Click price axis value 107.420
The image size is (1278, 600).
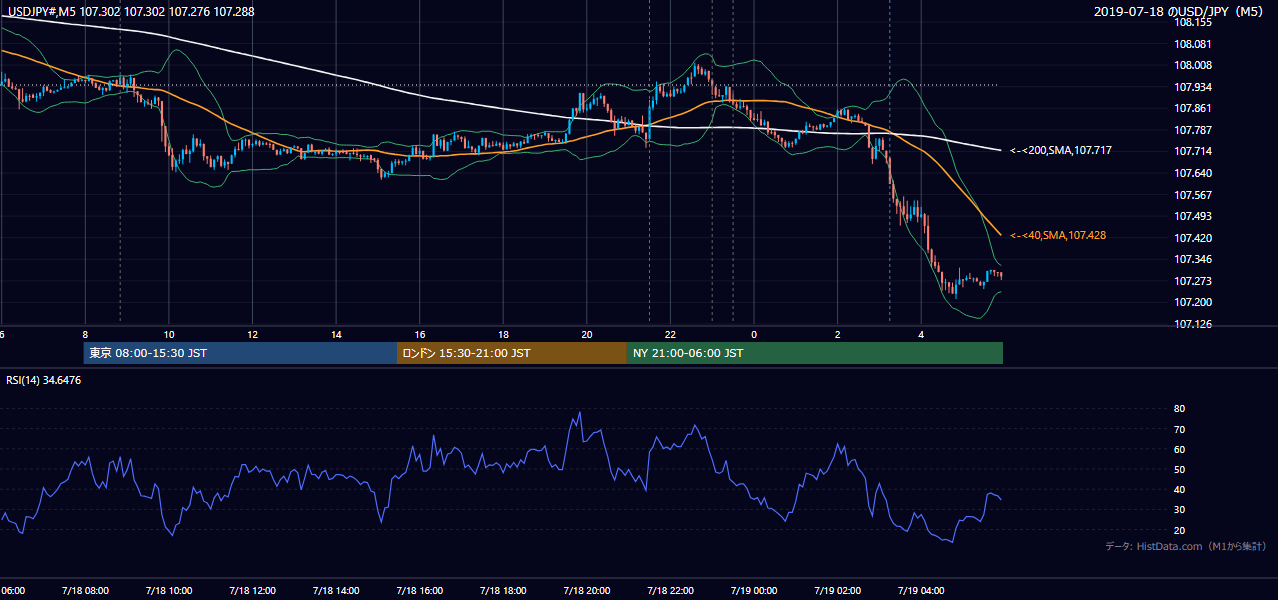[1192, 238]
